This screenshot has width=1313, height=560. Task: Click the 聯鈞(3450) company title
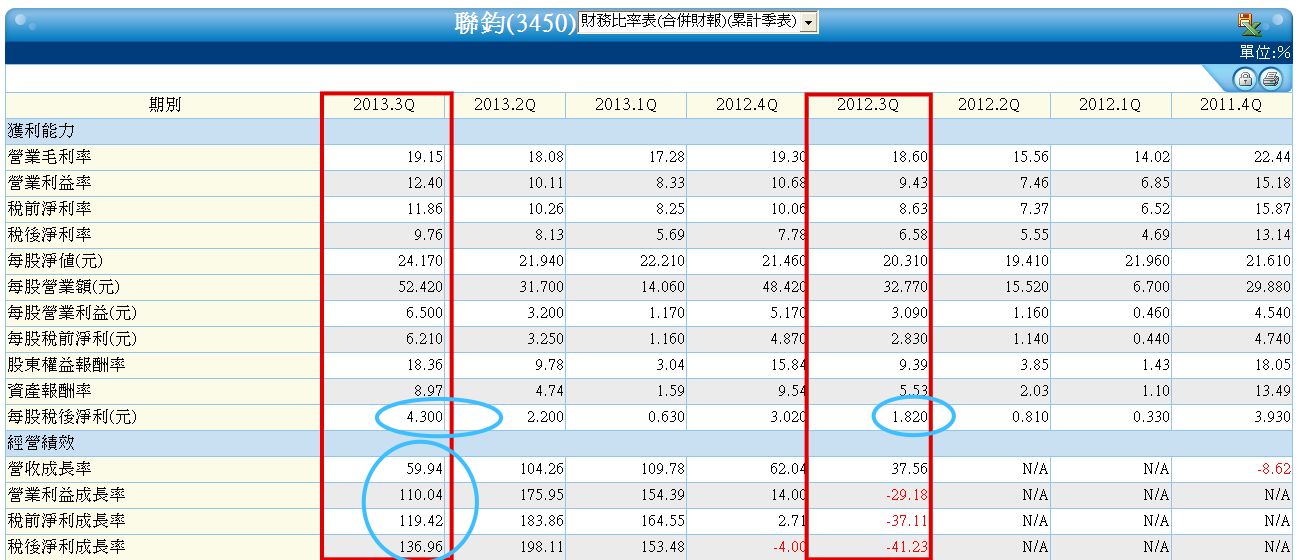point(514,23)
